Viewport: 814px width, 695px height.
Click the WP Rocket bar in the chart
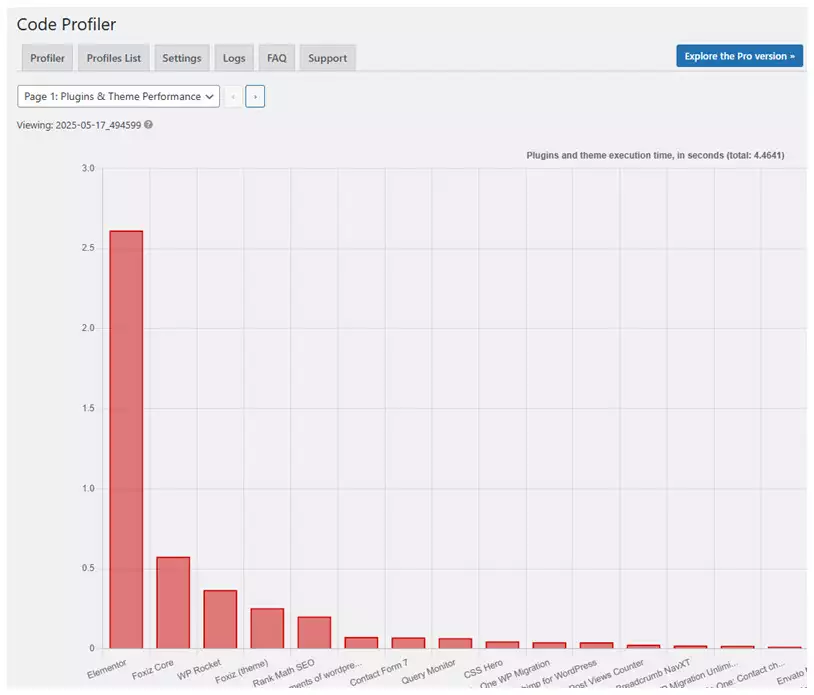(220, 619)
